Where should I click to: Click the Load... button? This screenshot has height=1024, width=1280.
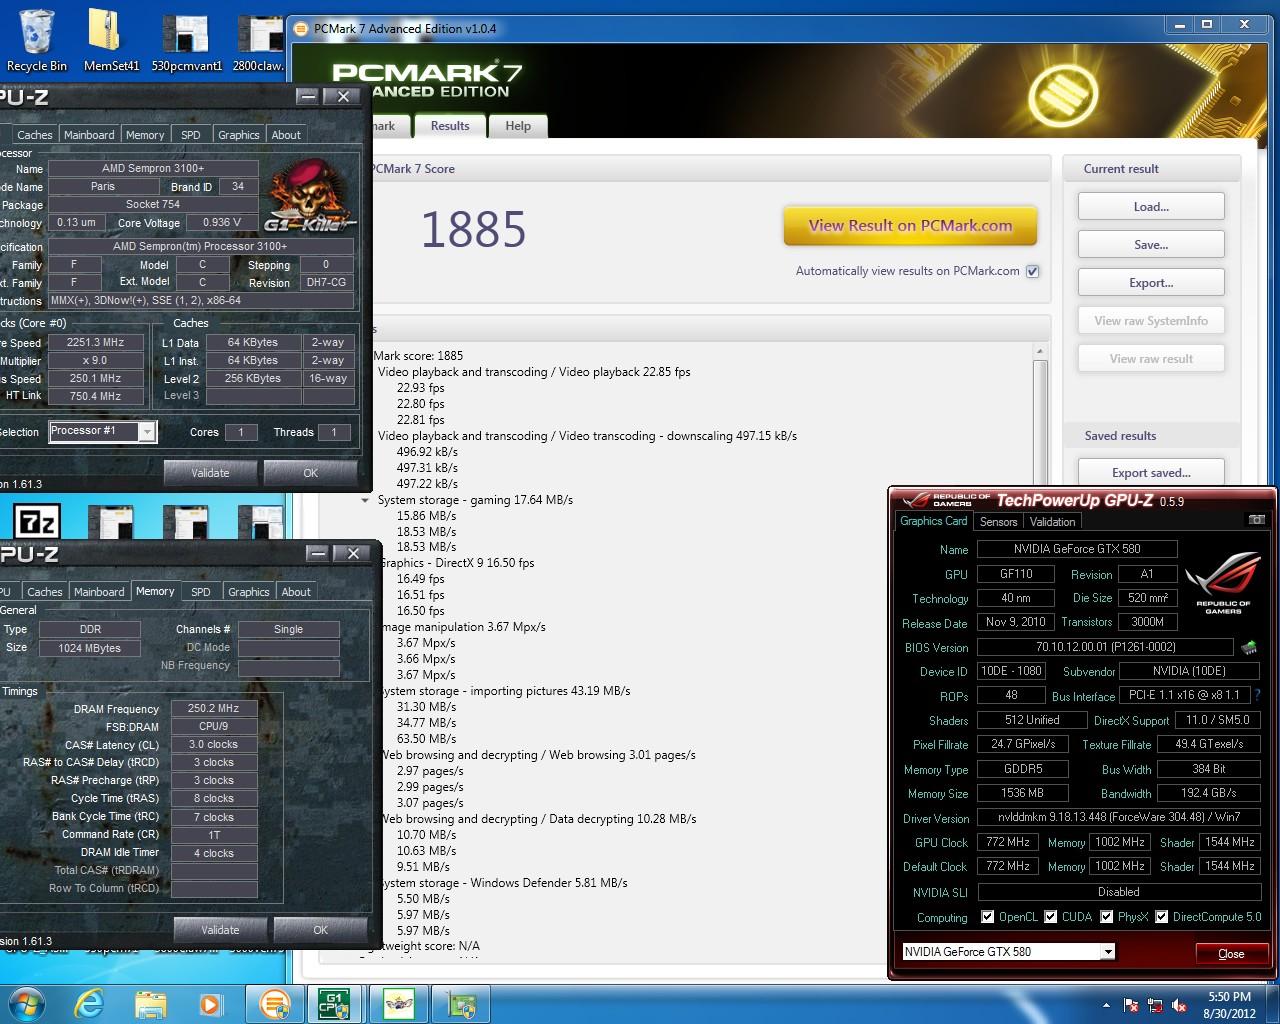(1151, 207)
